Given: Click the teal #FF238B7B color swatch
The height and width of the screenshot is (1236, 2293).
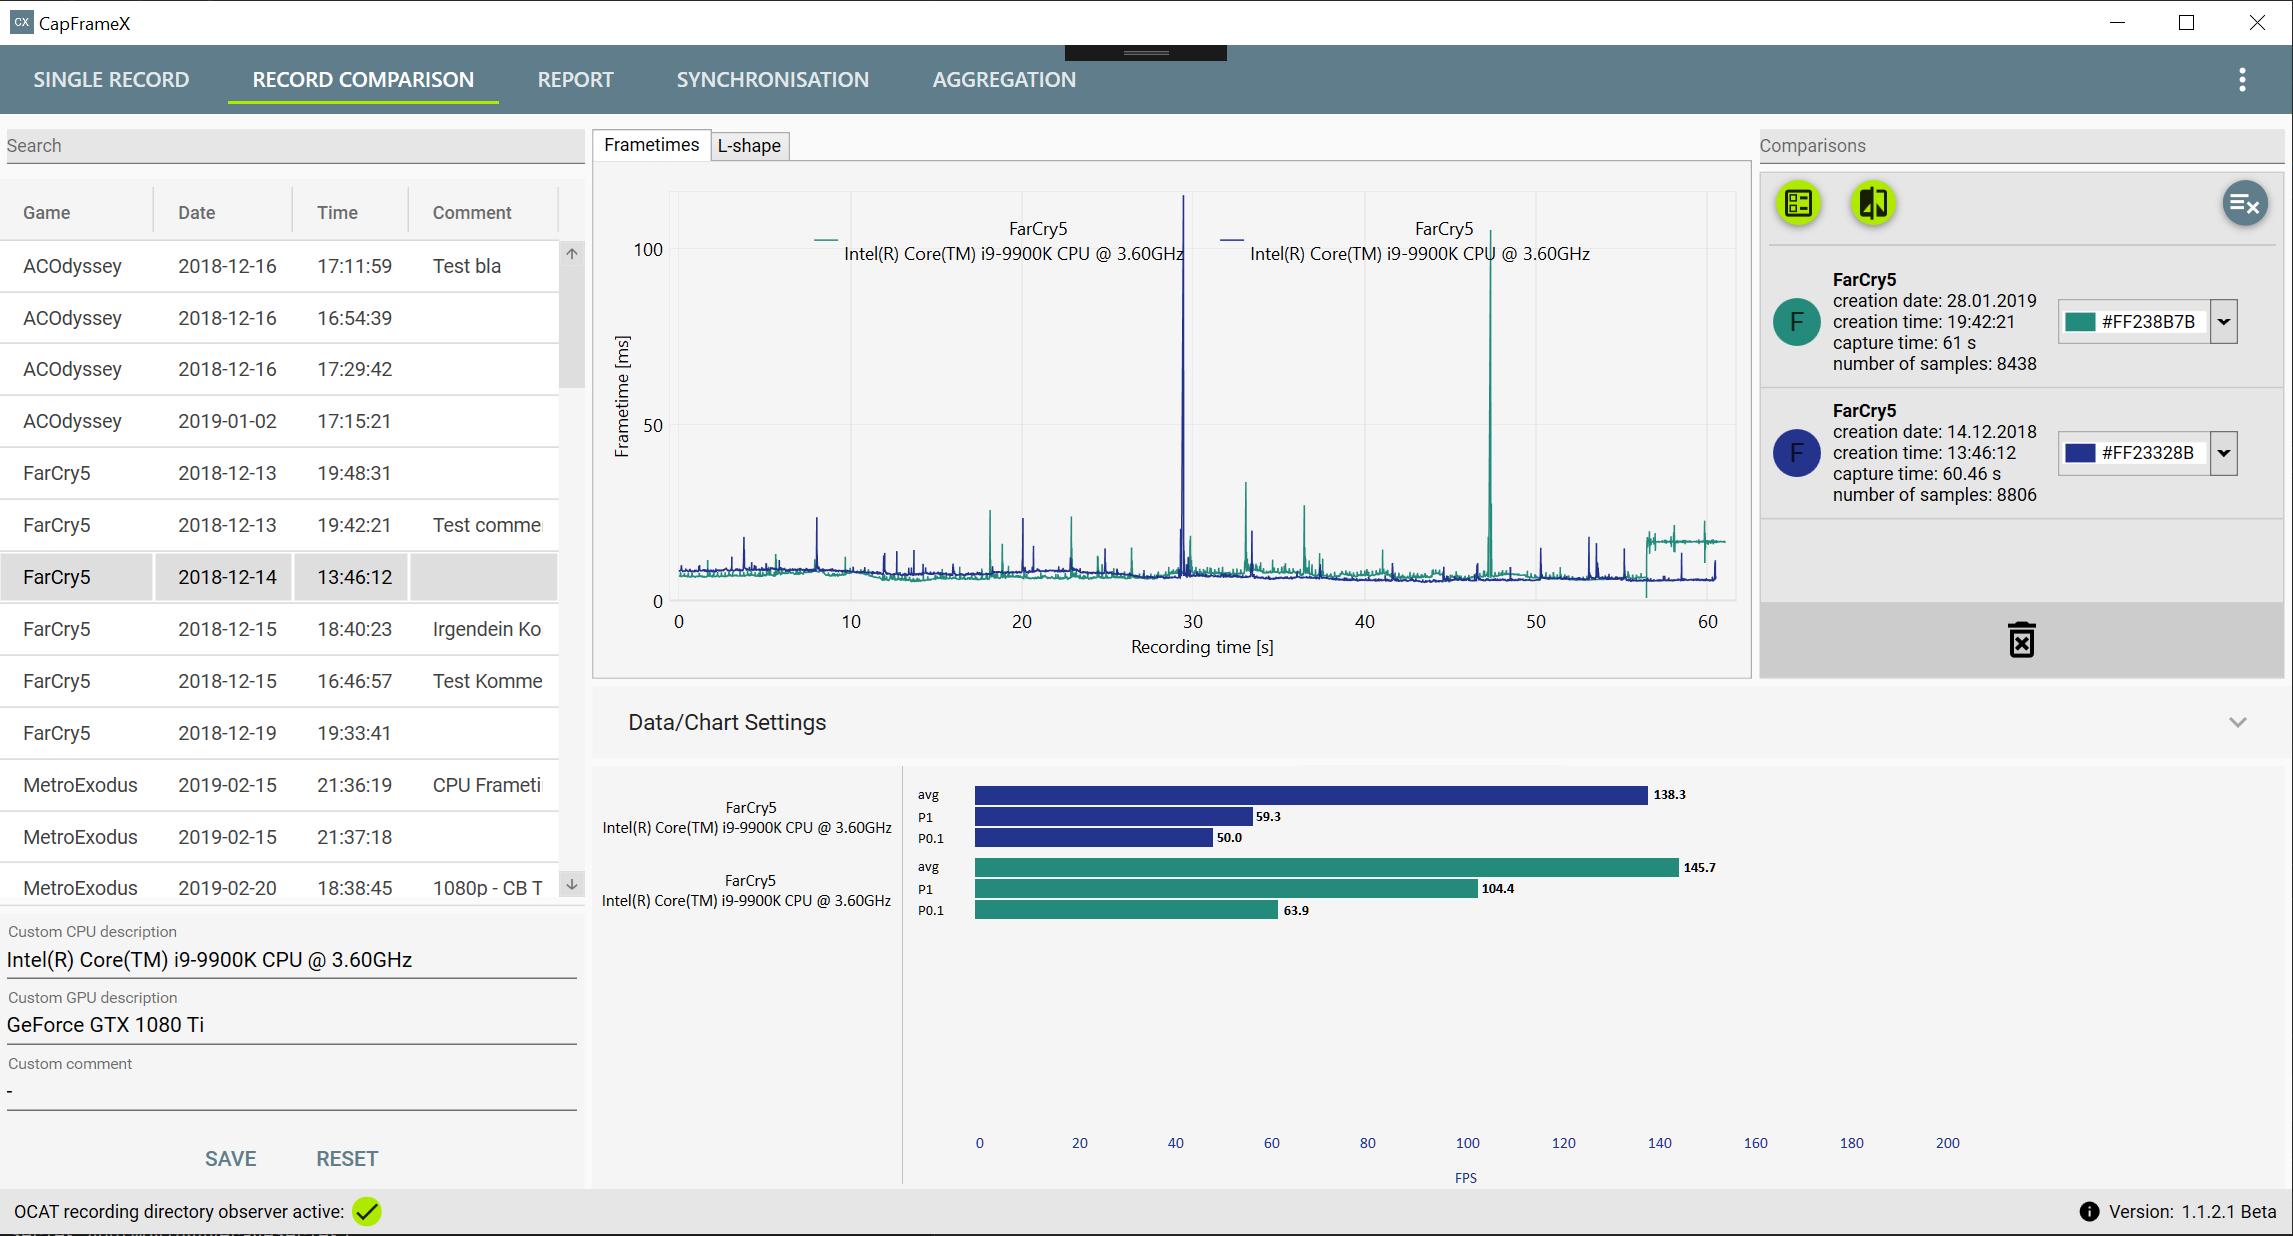Looking at the screenshot, I should tap(2080, 322).
